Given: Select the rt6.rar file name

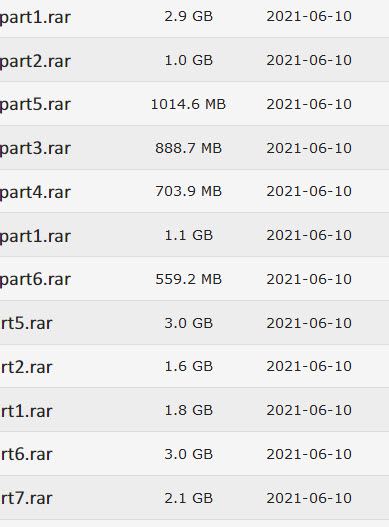Looking at the screenshot, I should [26, 454].
